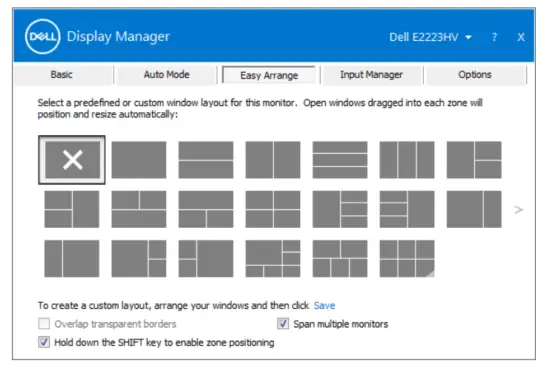Viewport: 550px width, 366px height.
Task: Select the three vertical columns layout
Action: pos(407,160)
